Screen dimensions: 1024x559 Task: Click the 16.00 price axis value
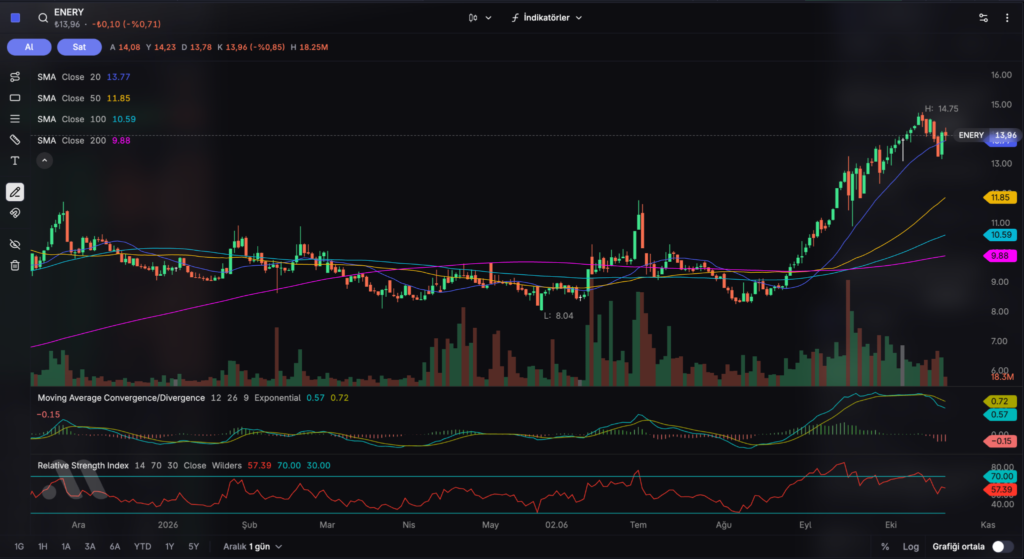pyautogui.click(x=1001, y=75)
